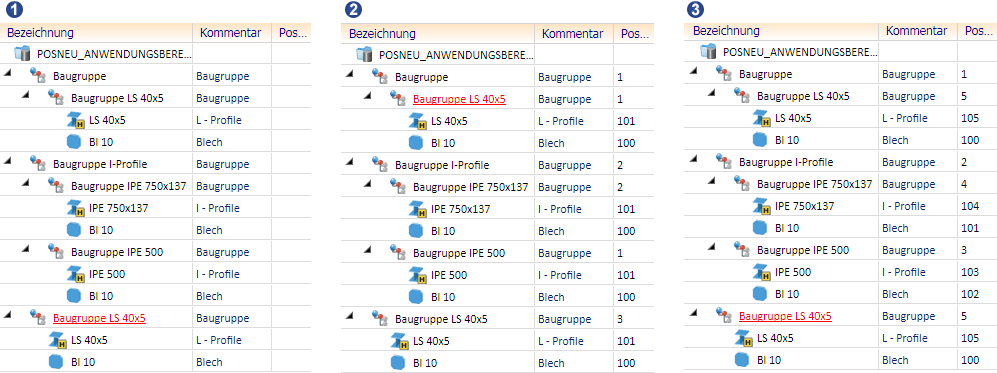Click the Baugruppe IPE 750x137 assembly icon, panel 3

[x=741, y=184]
